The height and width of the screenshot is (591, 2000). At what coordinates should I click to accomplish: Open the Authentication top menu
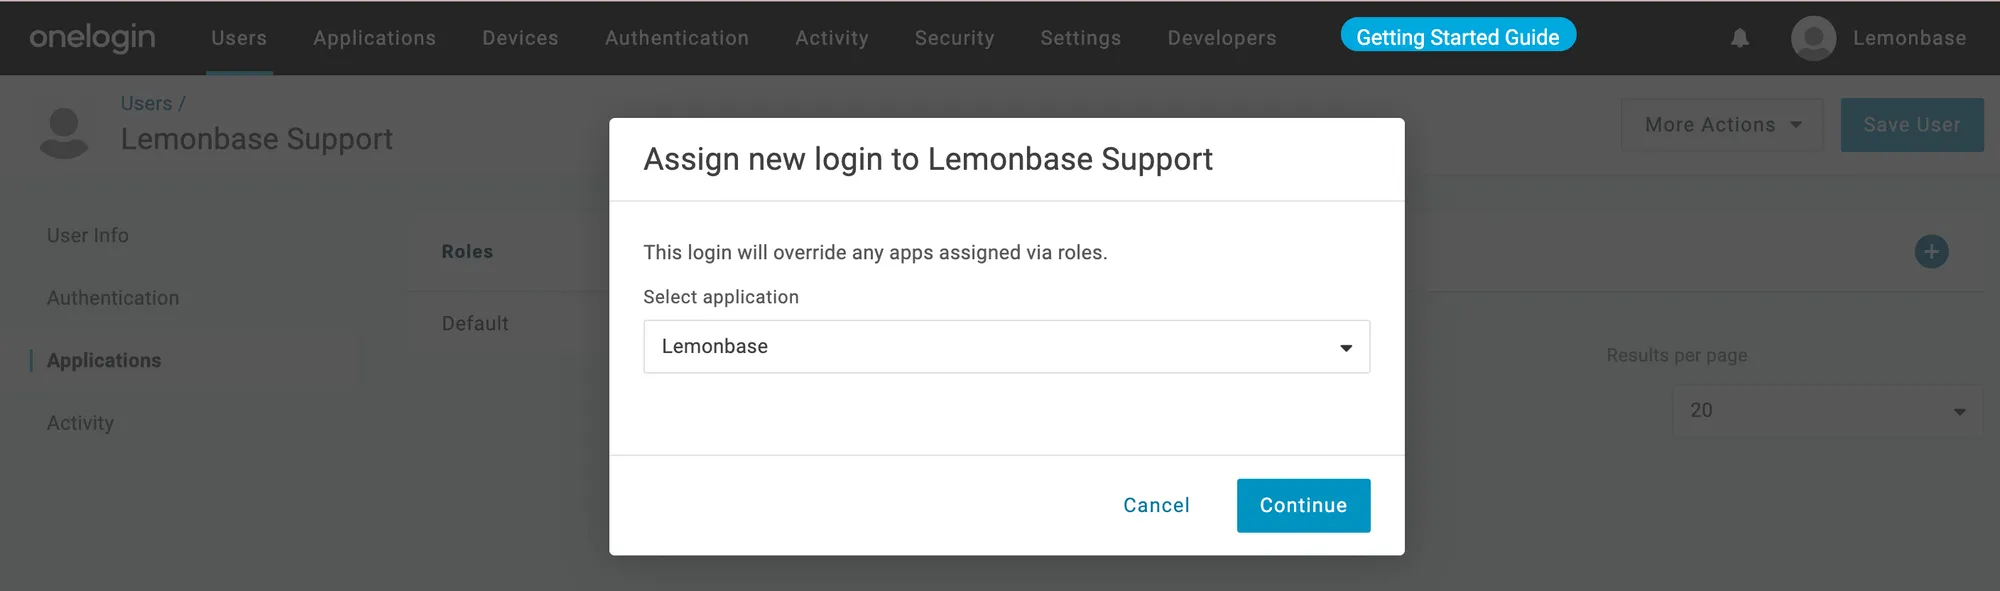click(677, 38)
